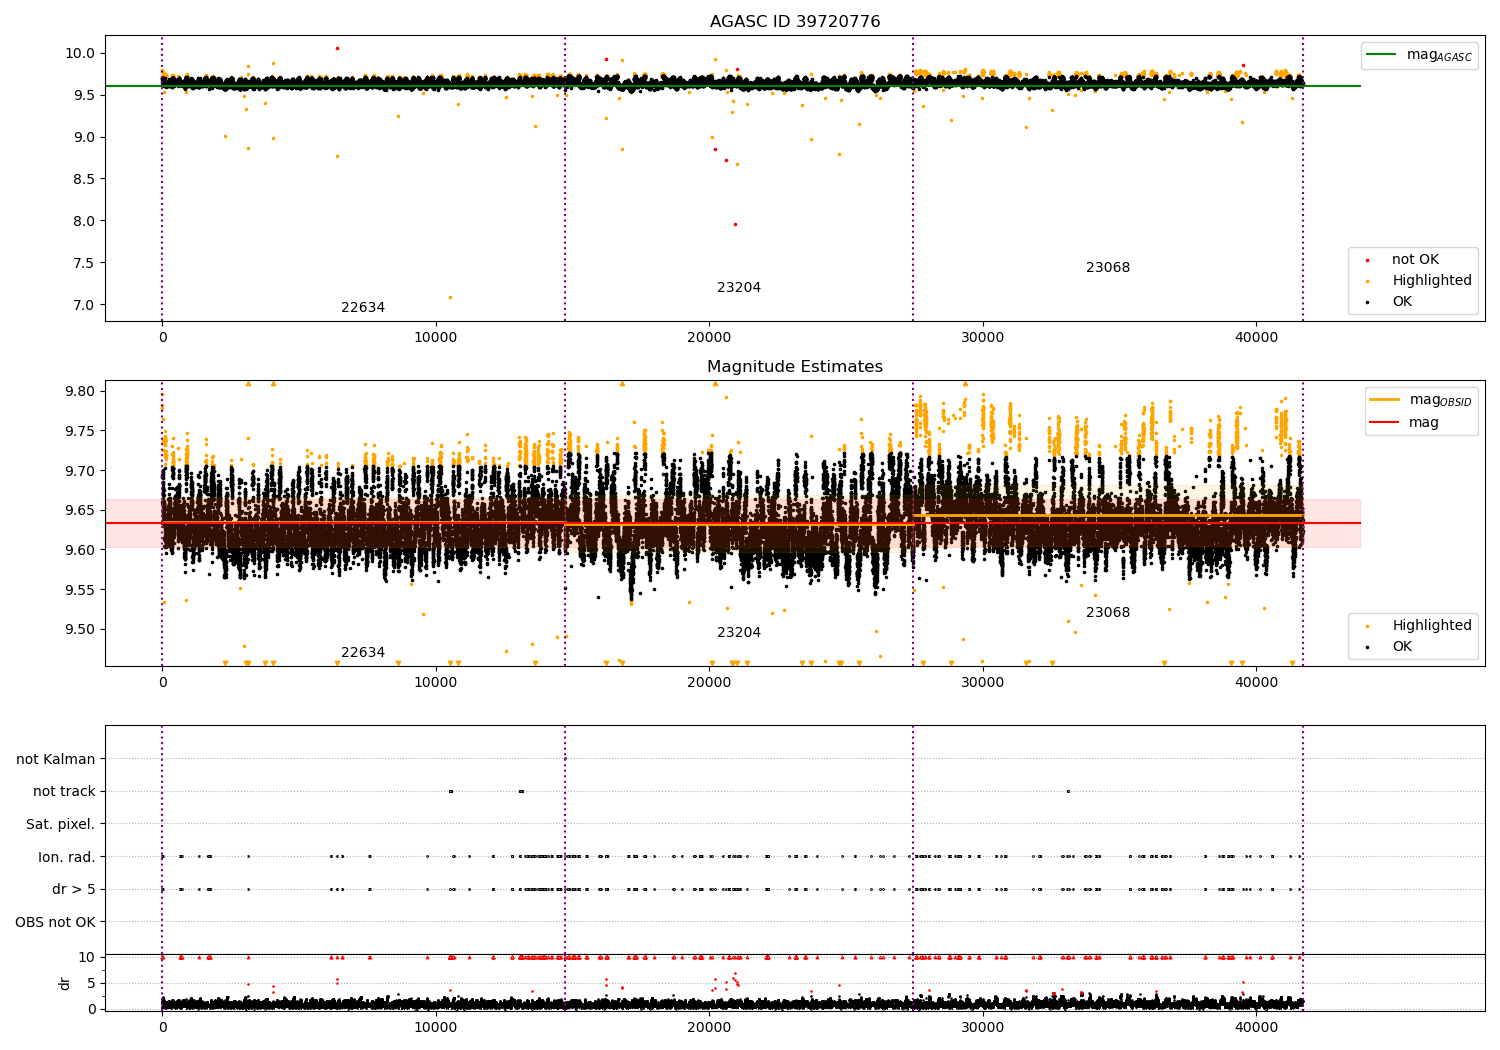This screenshot has width=1500, height=1050.
Task: Select the green mag AGASC legend entry
Action: 1420,55
